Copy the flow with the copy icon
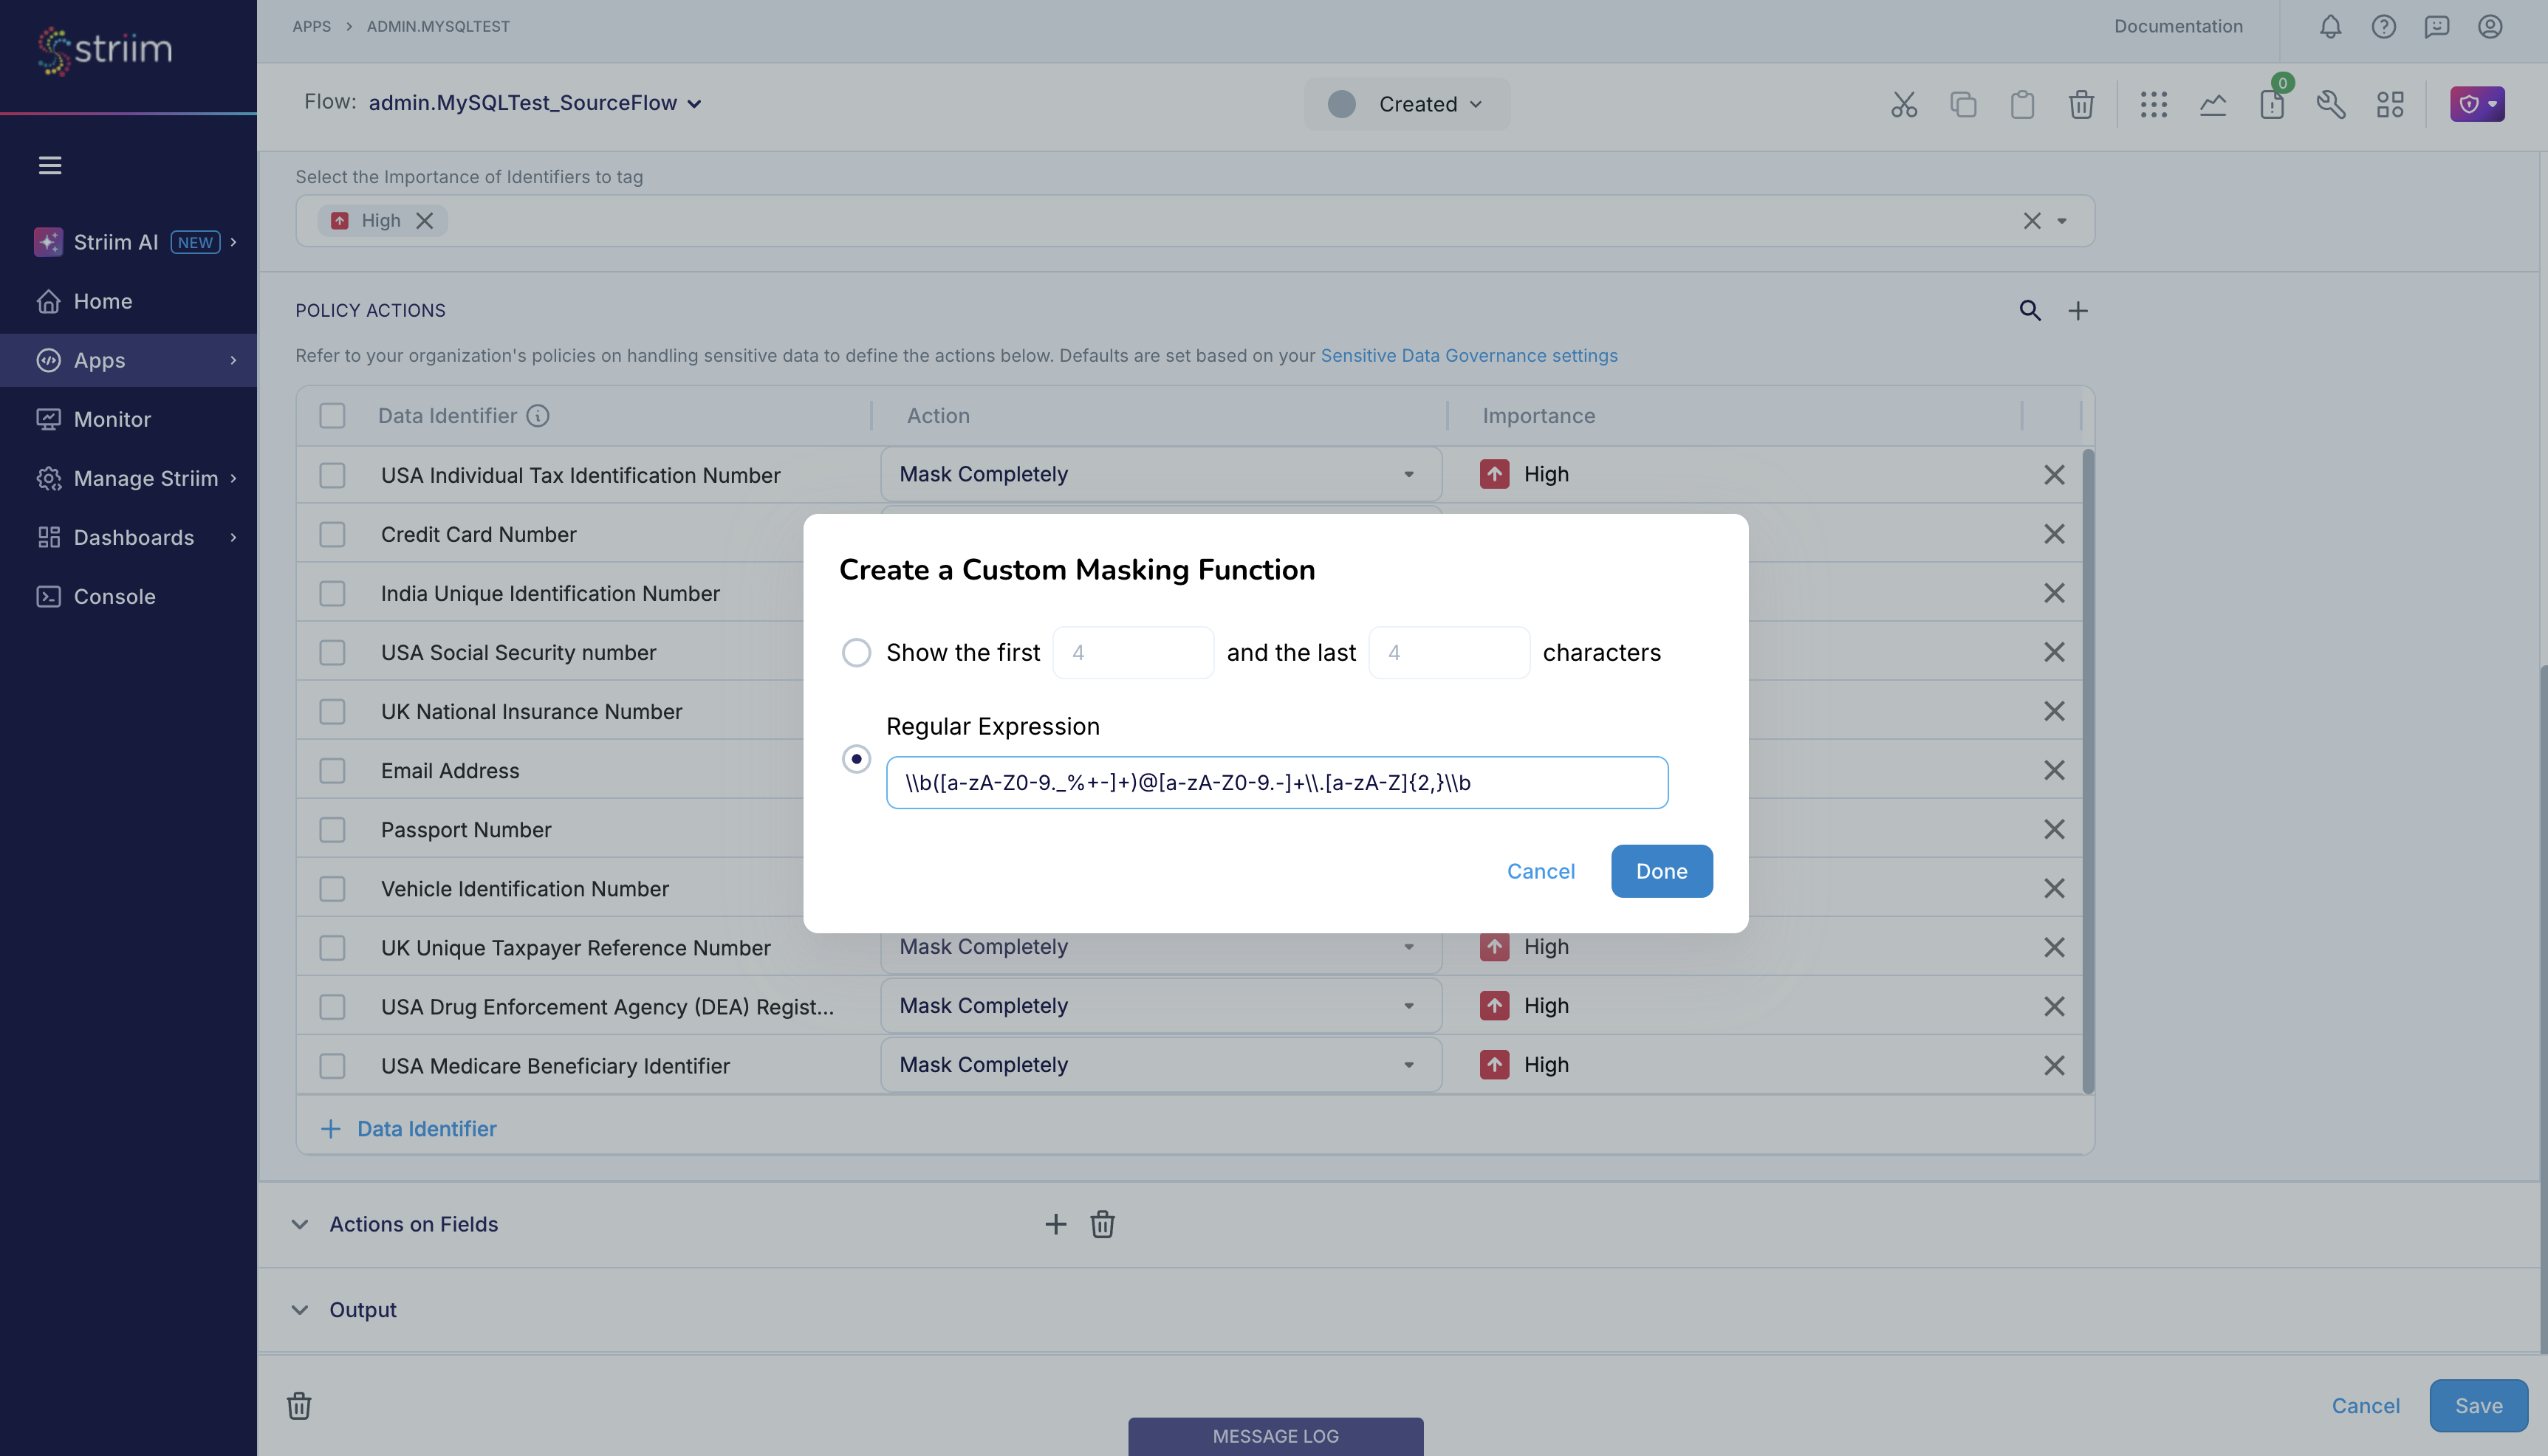The width and height of the screenshot is (2548, 1456). (x=1963, y=104)
